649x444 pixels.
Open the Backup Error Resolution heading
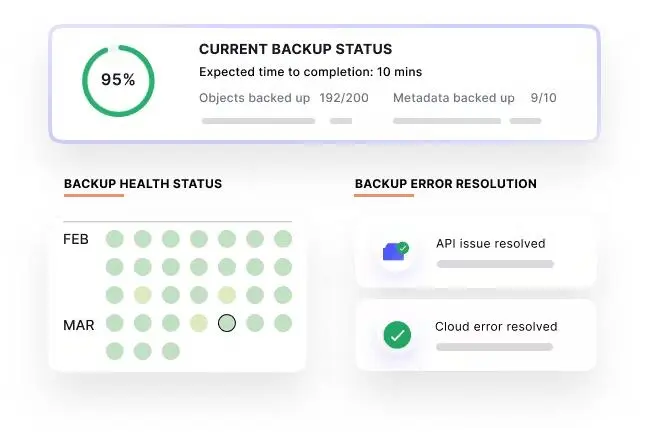pyautogui.click(x=446, y=184)
